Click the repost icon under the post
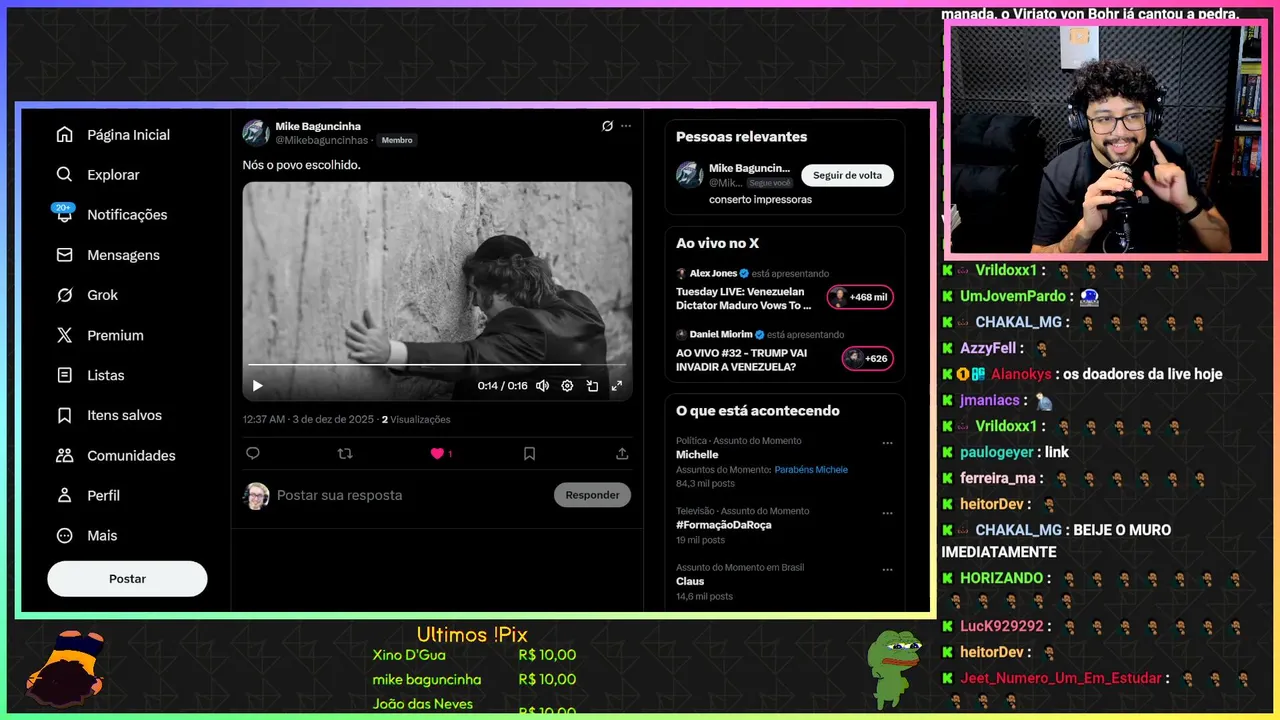The height and width of the screenshot is (720, 1280). 345,453
